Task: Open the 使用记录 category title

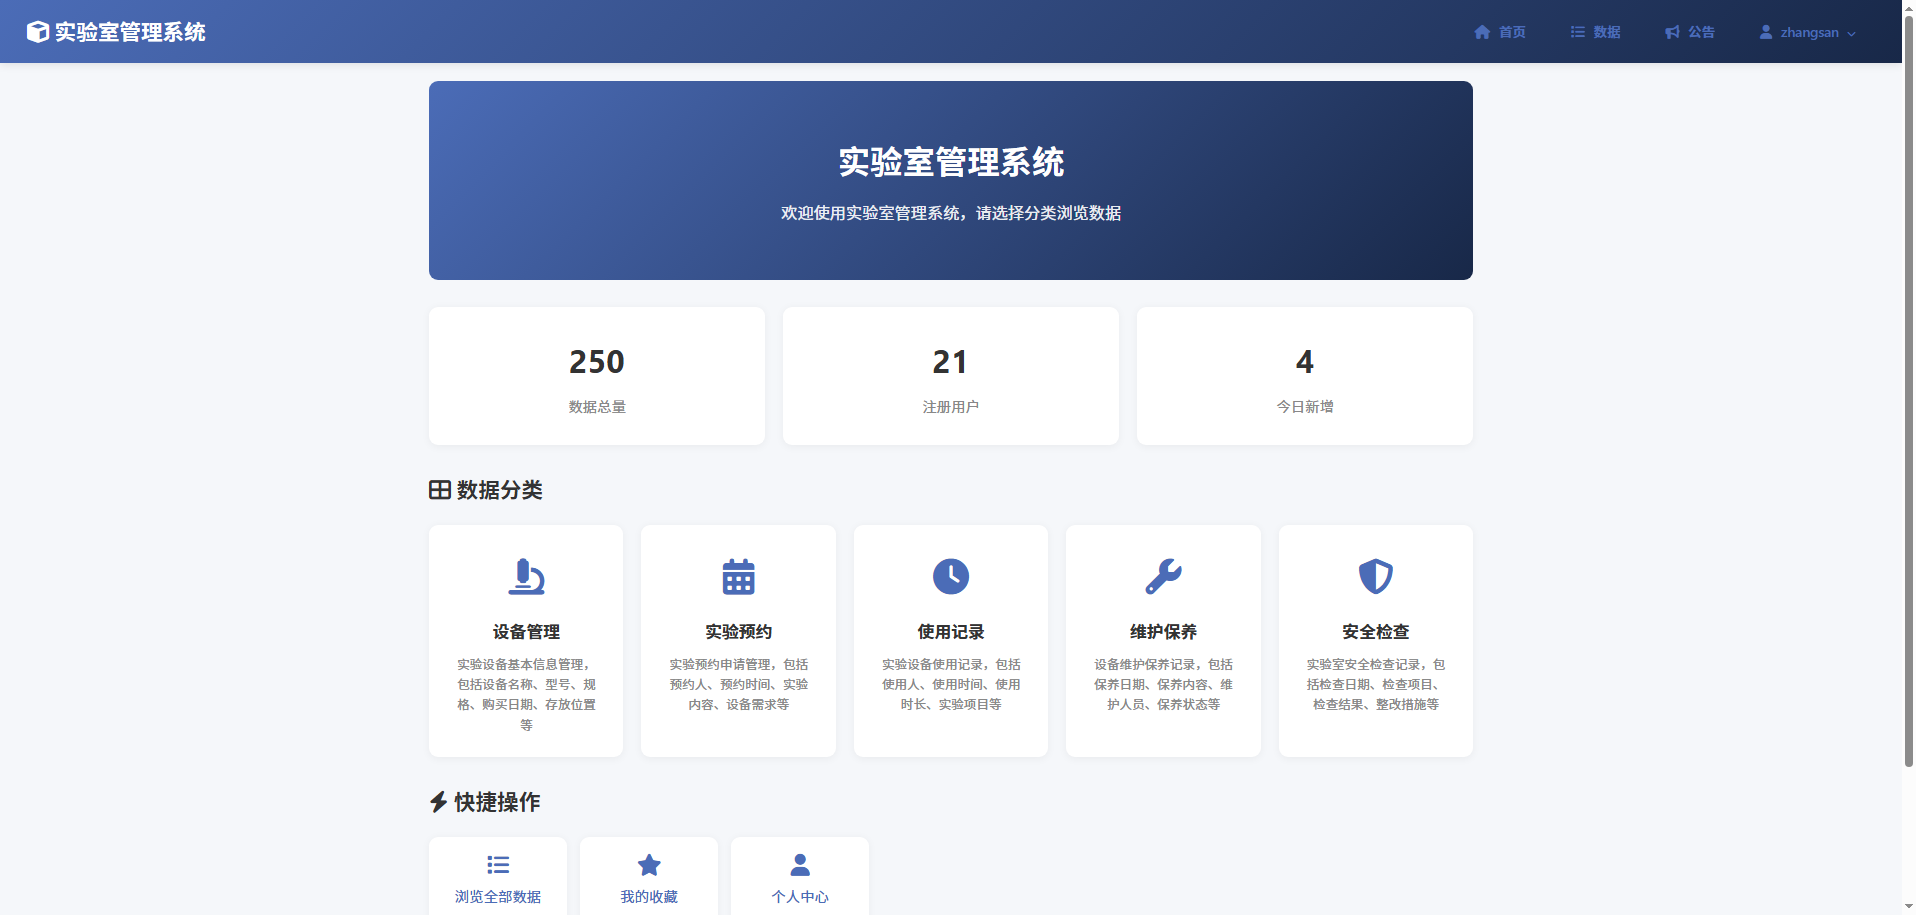Action: [951, 632]
